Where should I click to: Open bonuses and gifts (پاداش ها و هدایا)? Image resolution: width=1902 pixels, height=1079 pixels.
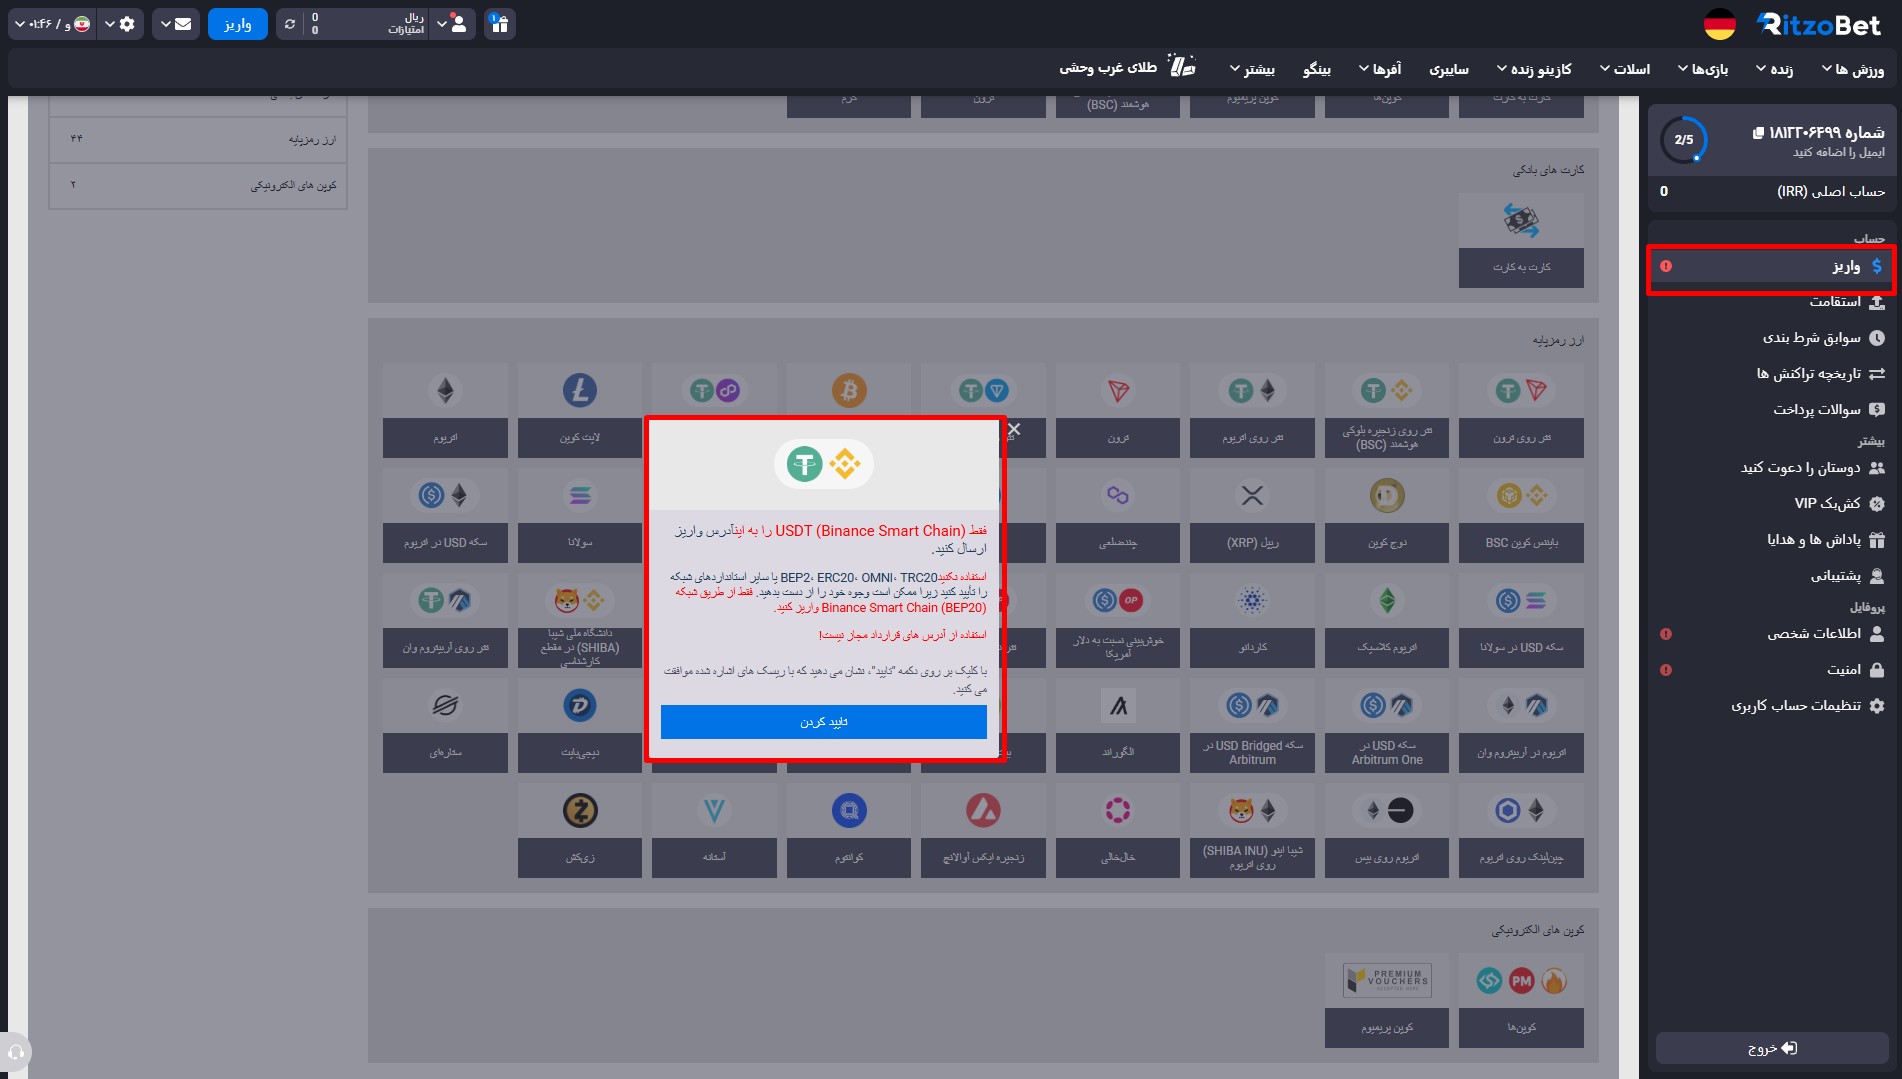(x=1771, y=540)
